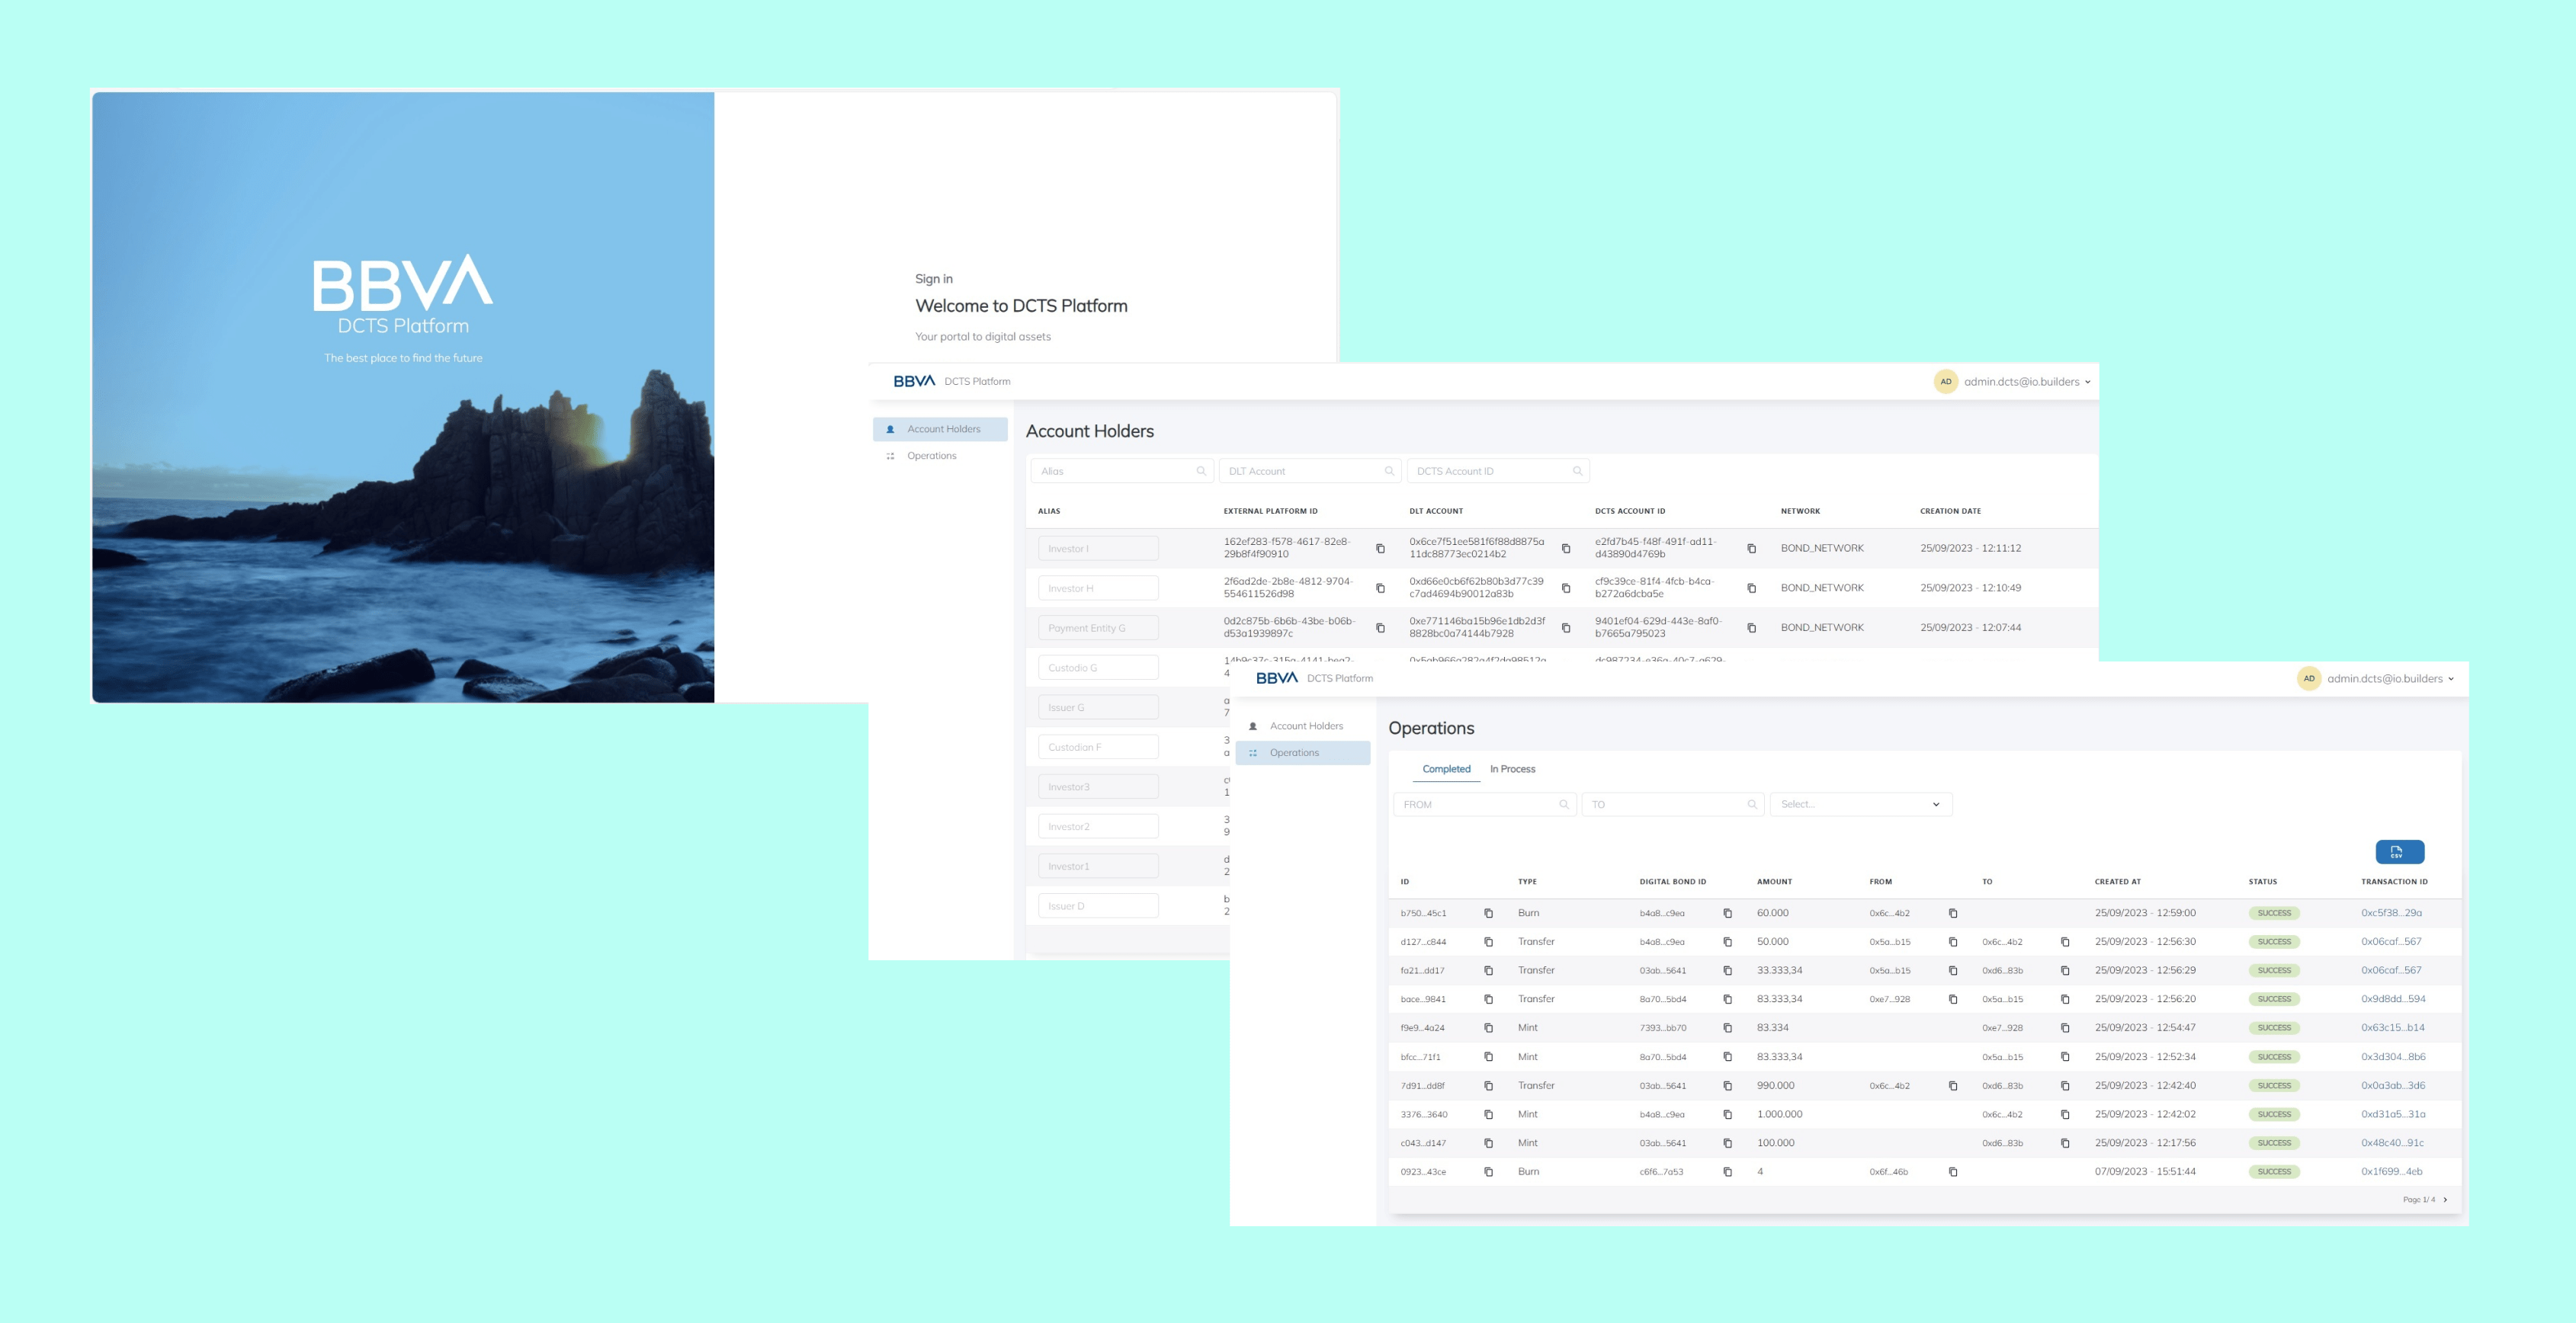Click the Investor I alias field
Viewport: 2576px width, 1323px height.
pos(1098,548)
